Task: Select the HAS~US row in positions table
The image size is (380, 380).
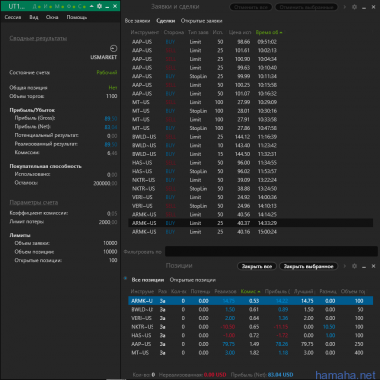Action: click(x=250, y=336)
